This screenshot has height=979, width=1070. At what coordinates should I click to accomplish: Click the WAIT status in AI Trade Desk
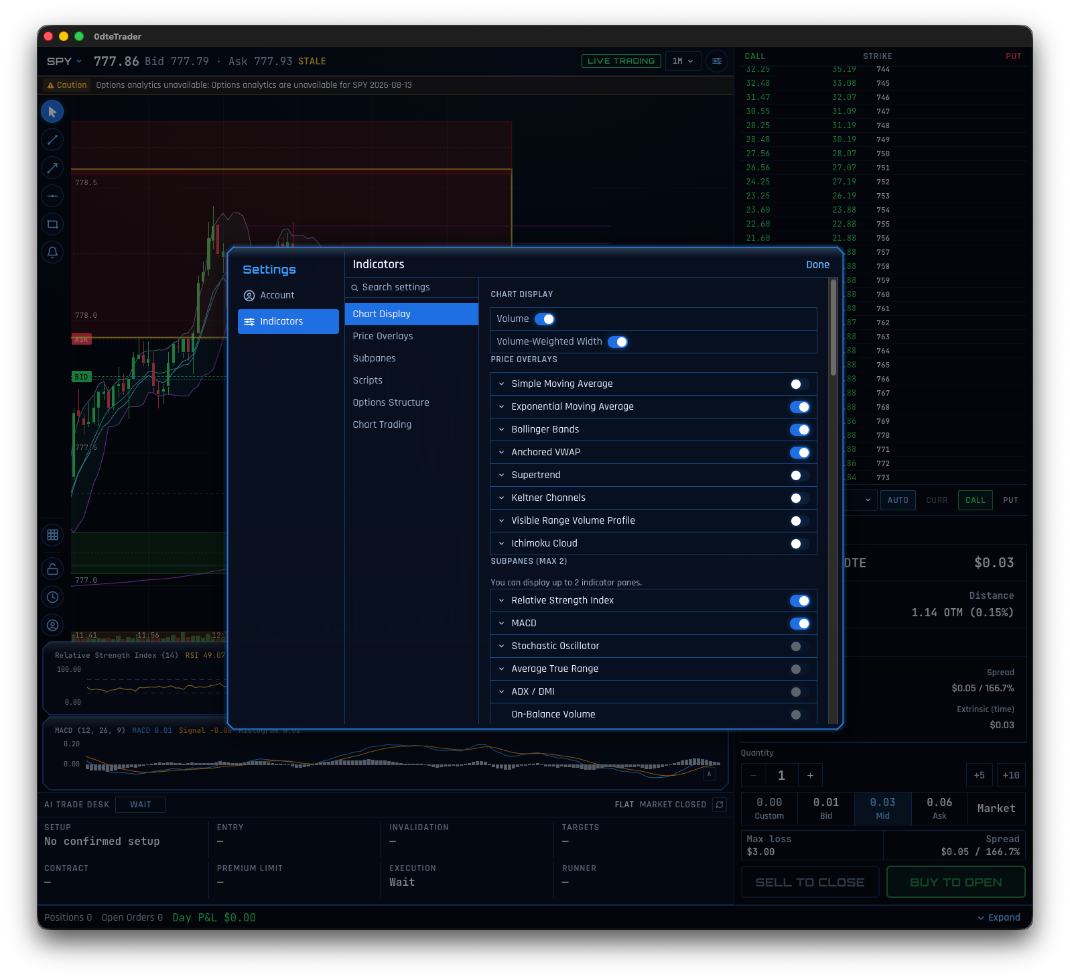click(x=141, y=804)
